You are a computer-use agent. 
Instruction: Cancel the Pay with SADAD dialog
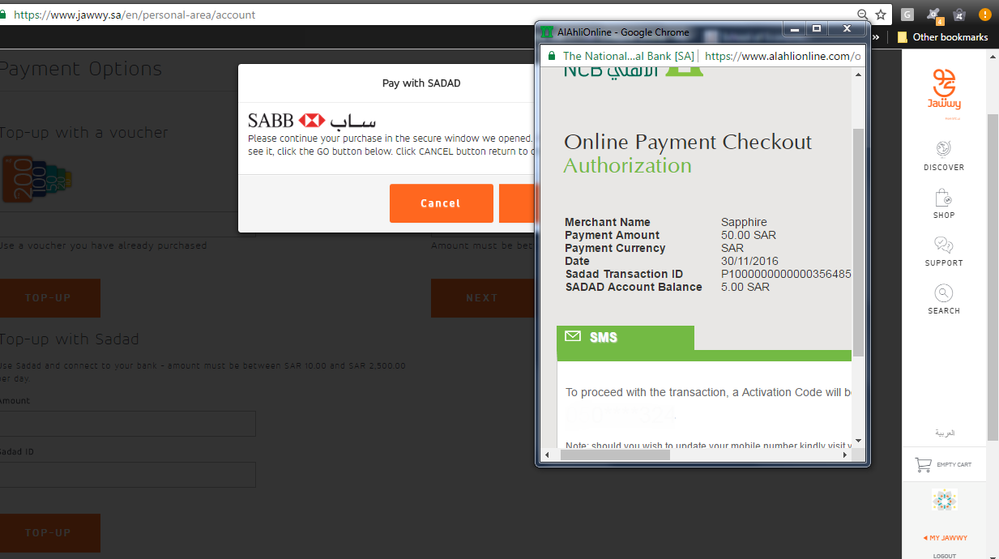(x=441, y=203)
